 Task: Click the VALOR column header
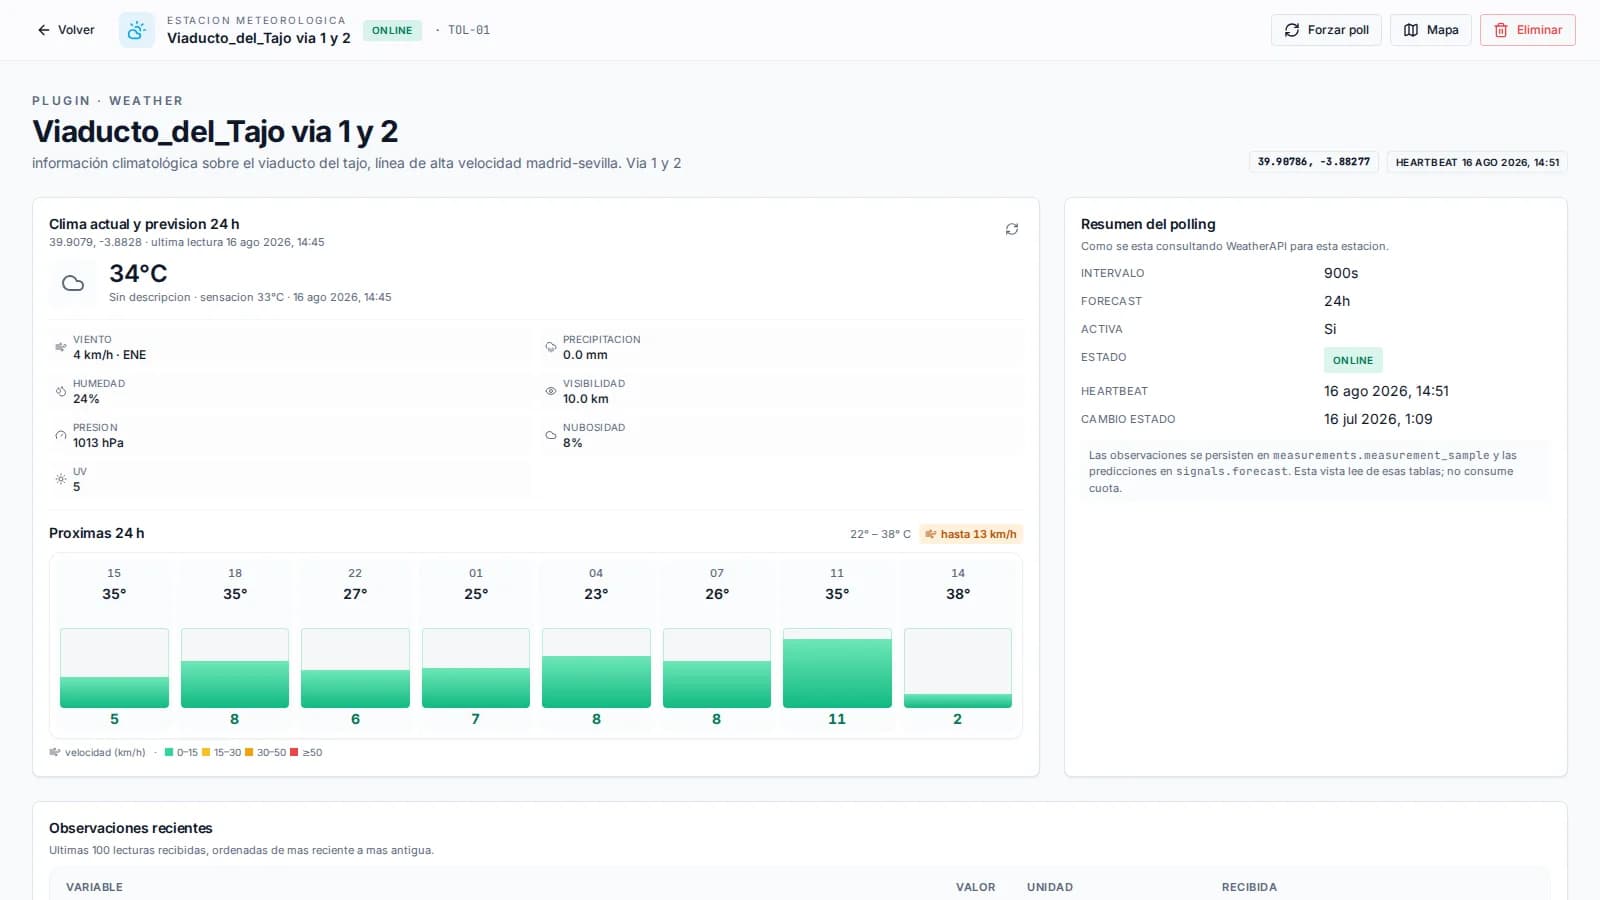(975, 887)
